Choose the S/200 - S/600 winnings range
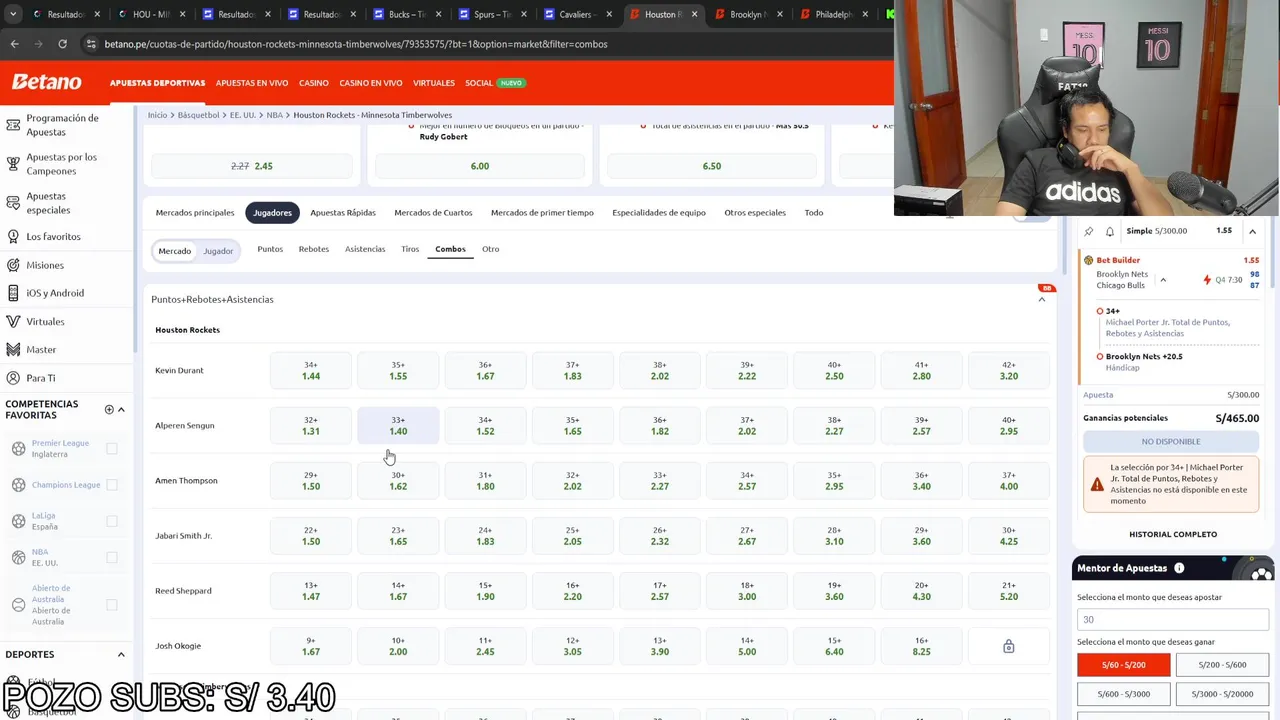 (x=1222, y=665)
